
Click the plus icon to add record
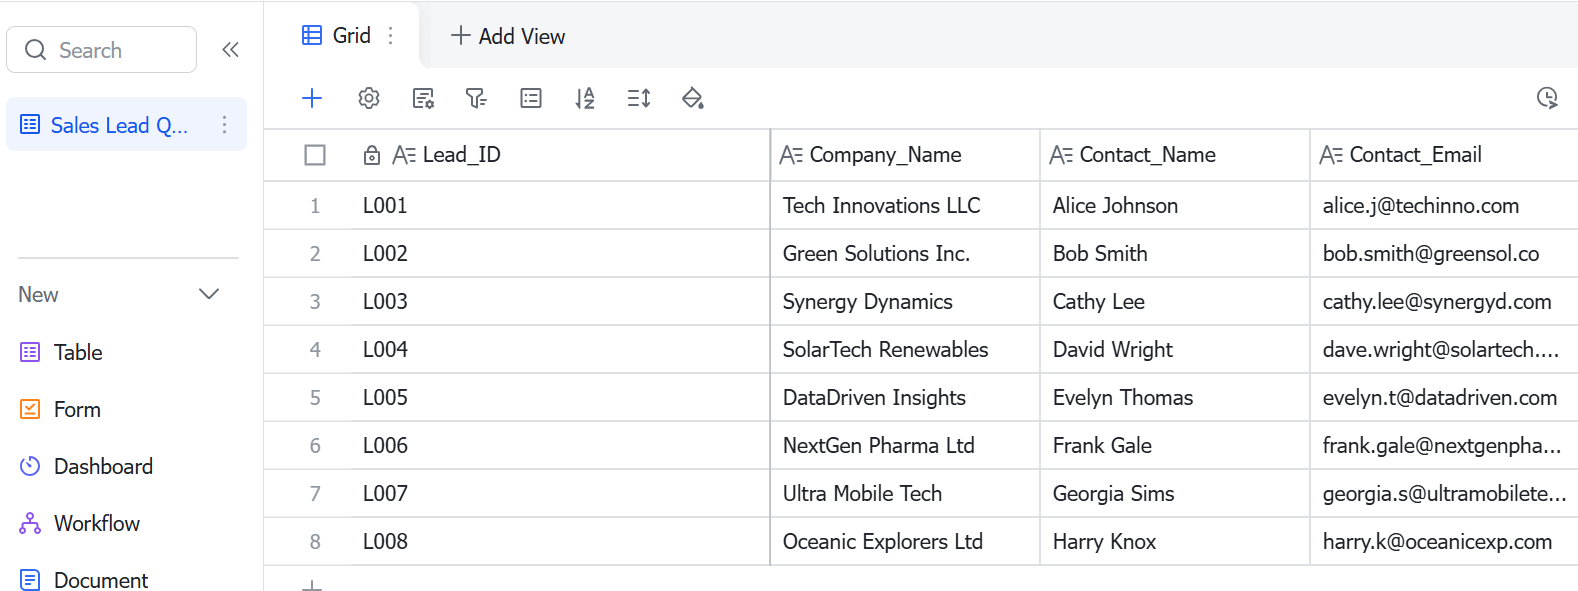pyautogui.click(x=312, y=98)
